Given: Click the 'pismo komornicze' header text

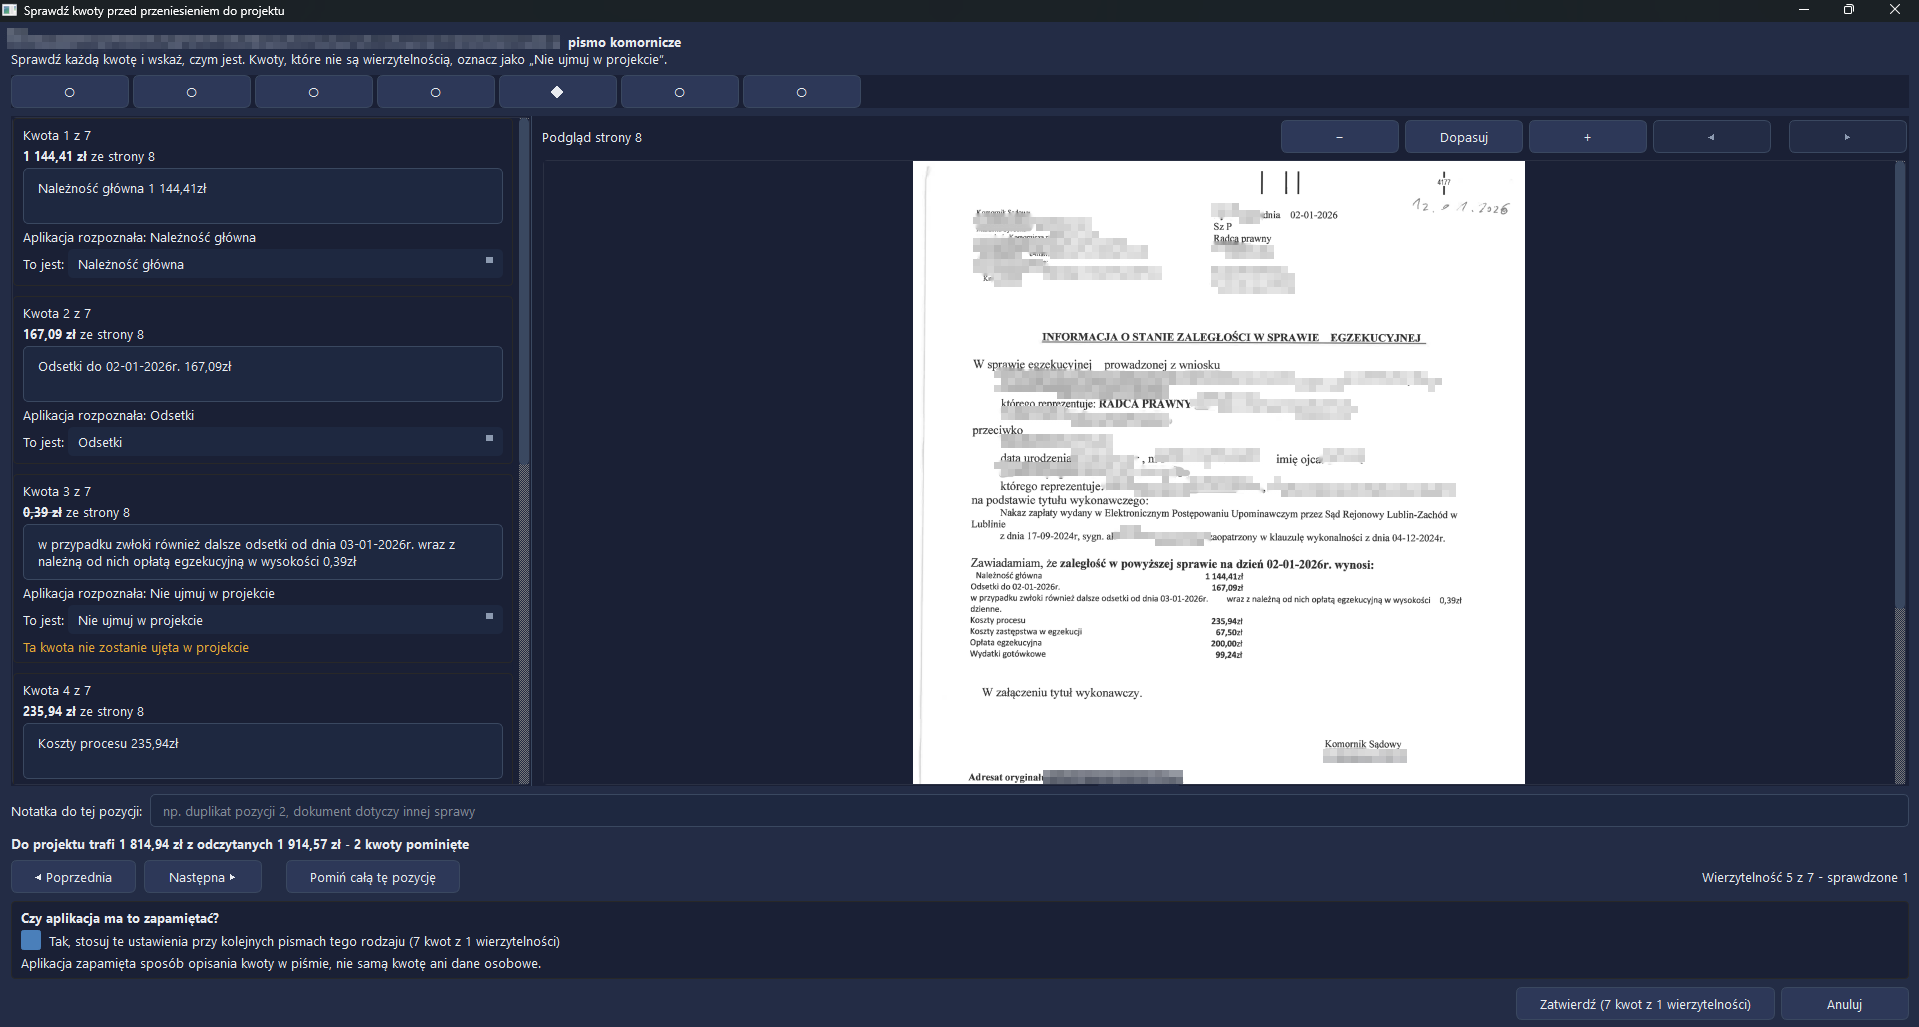Looking at the screenshot, I should coord(624,42).
